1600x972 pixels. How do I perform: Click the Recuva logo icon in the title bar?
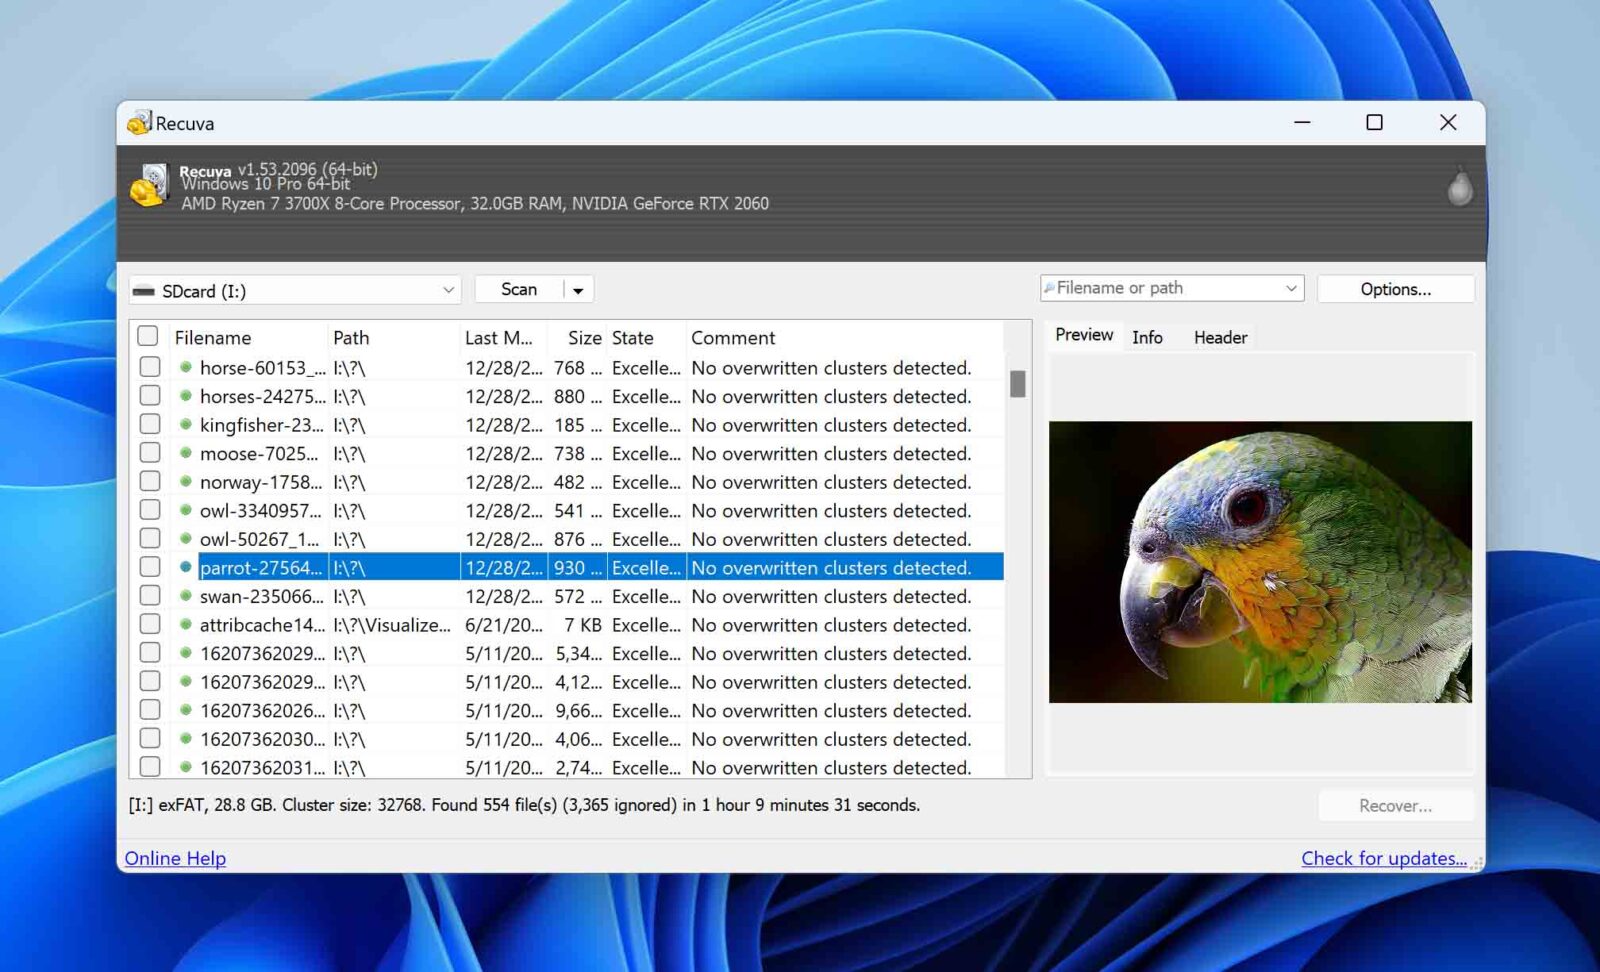[x=139, y=122]
